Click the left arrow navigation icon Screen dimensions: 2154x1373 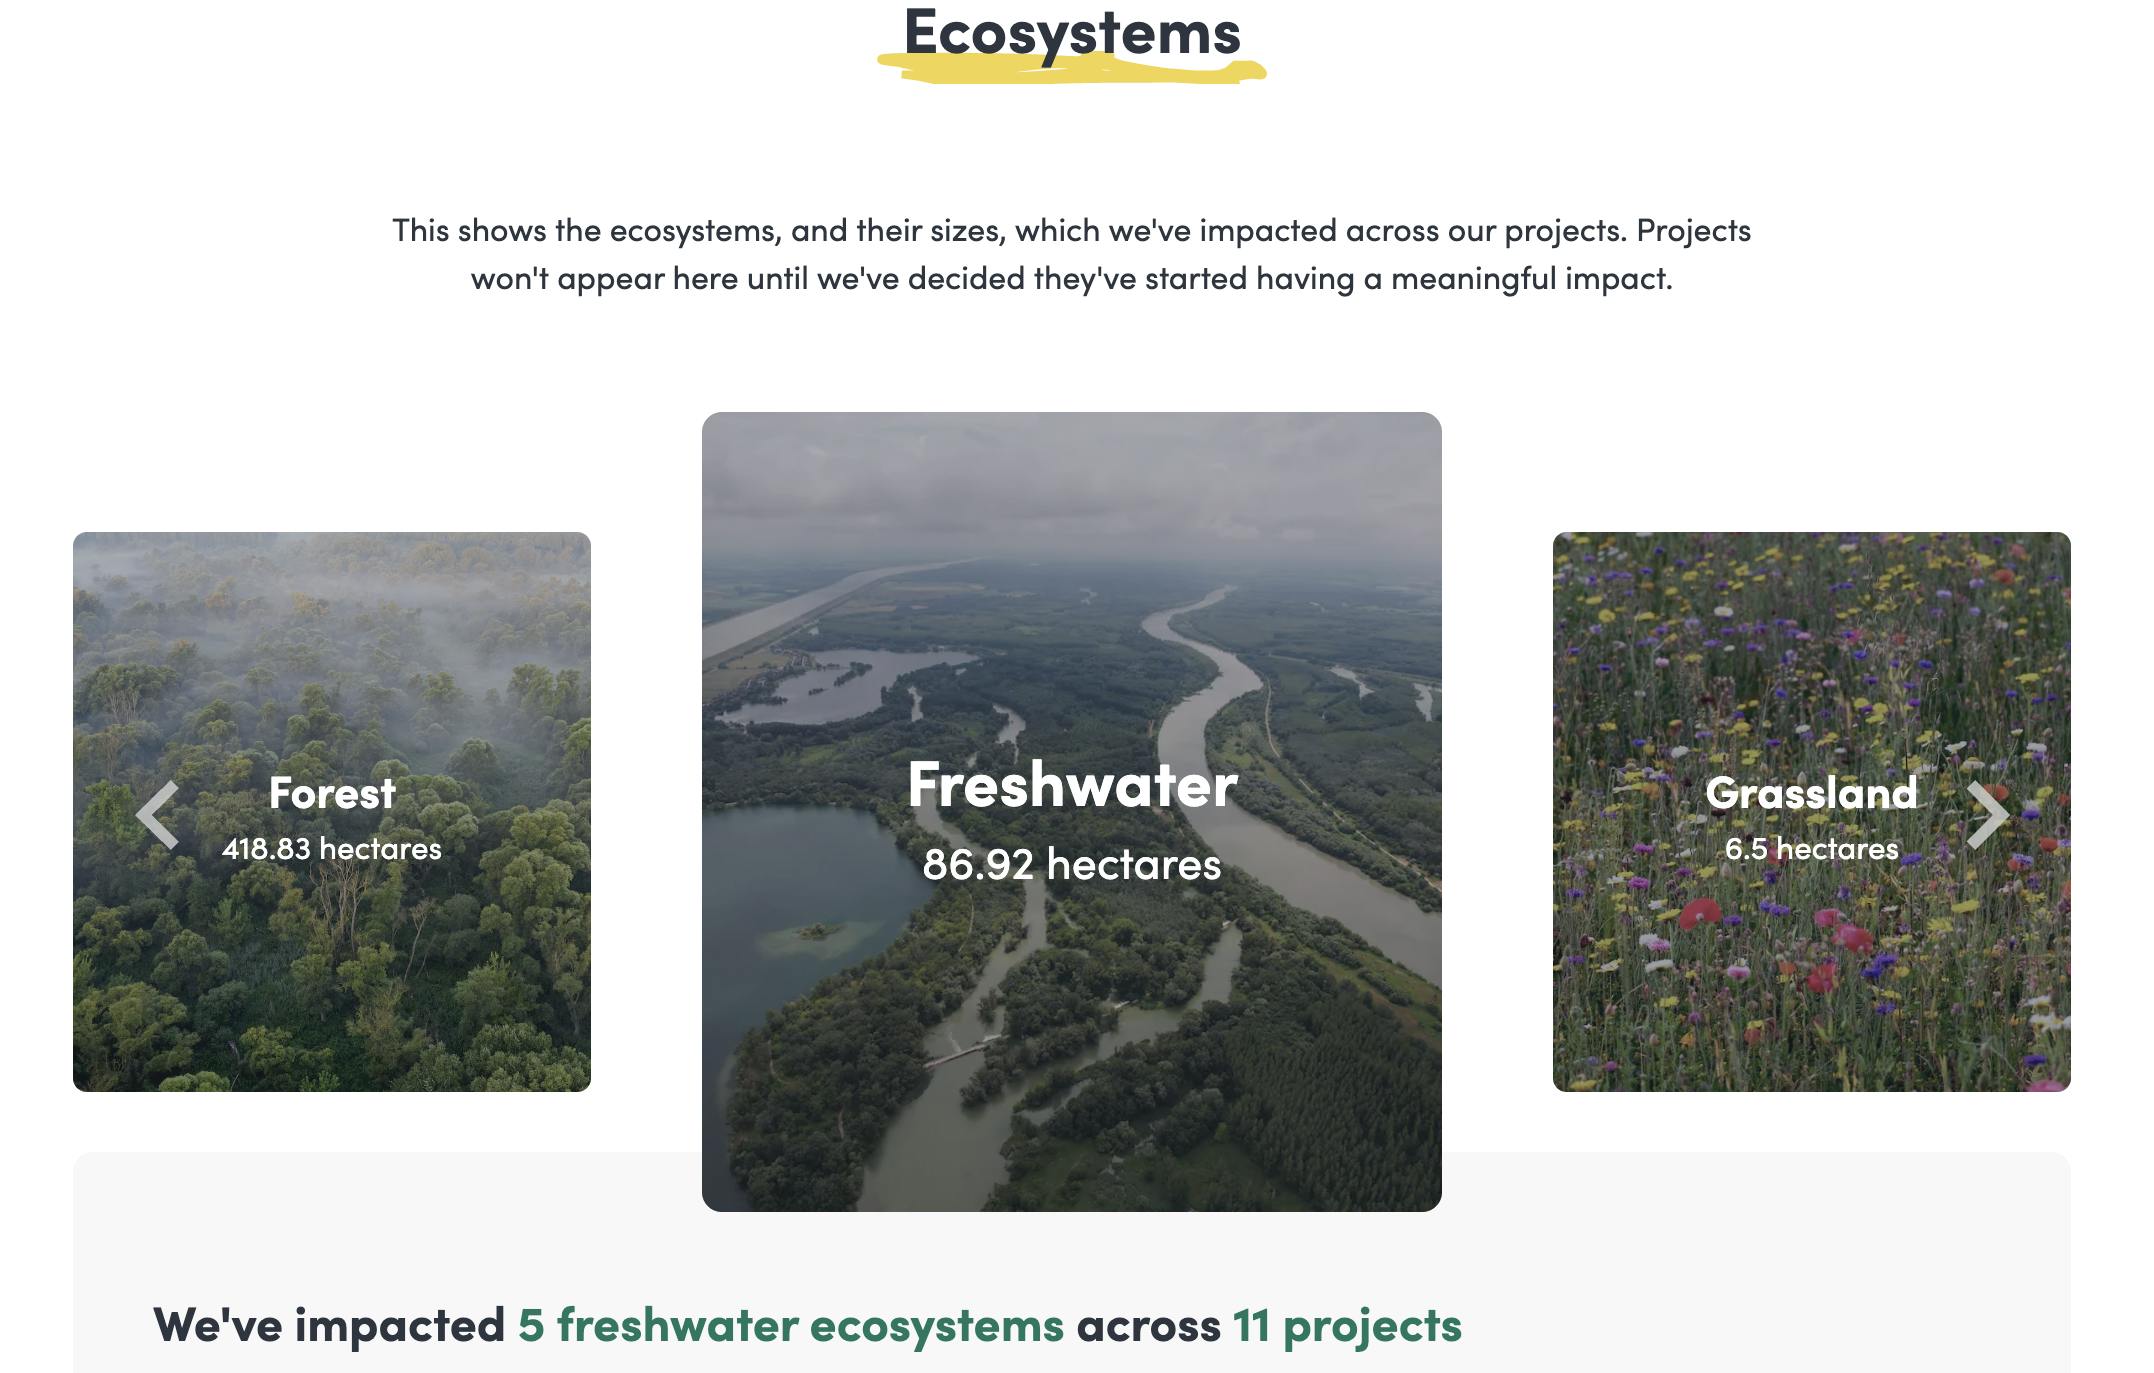click(155, 811)
